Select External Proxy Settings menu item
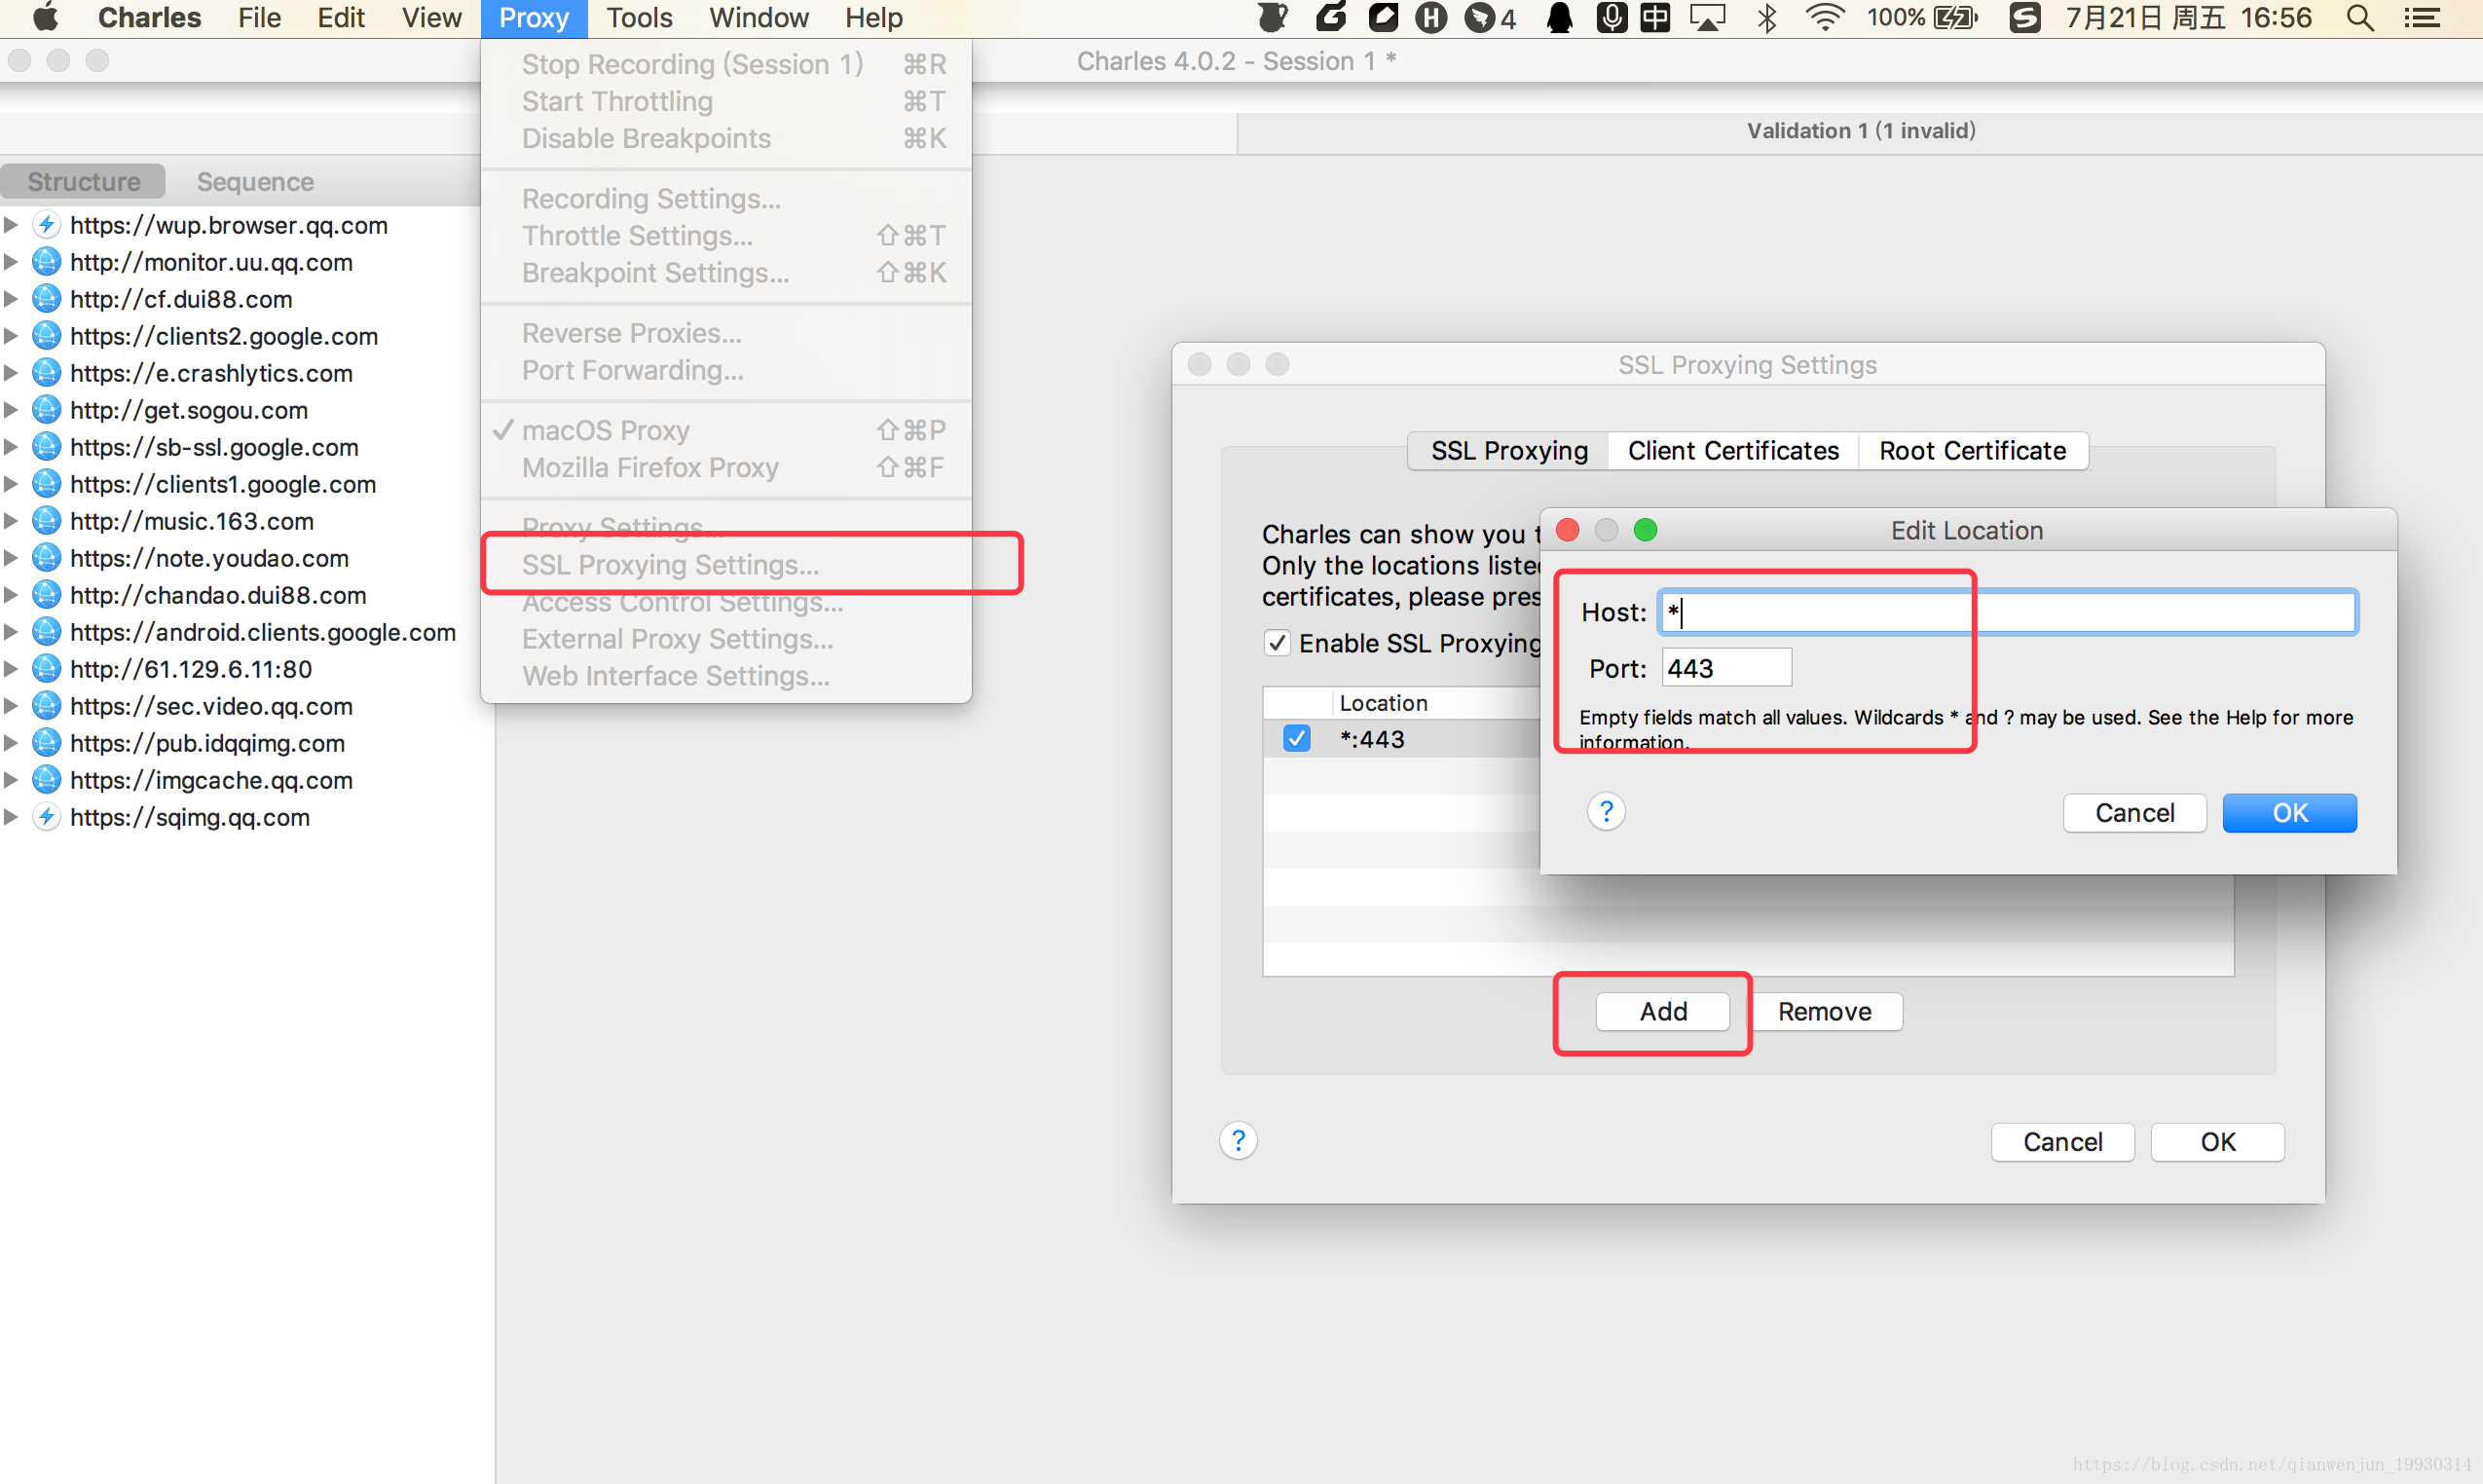Image resolution: width=2483 pixels, height=1484 pixels. tap(726, 639)
